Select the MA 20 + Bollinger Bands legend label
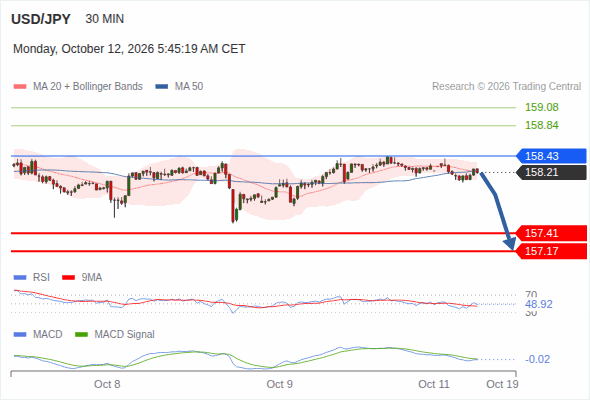The image size is (590, 400). [88, 87]
